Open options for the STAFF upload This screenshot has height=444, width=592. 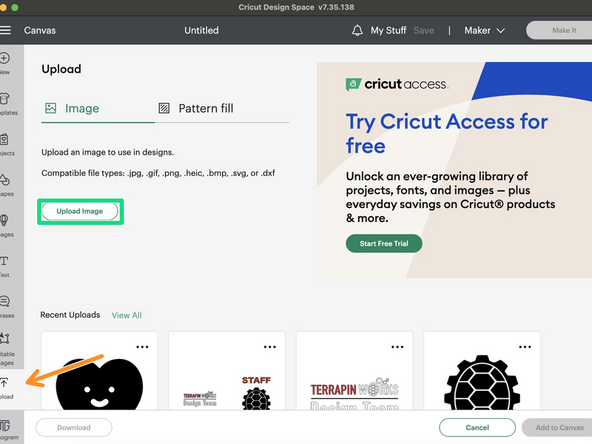point(270,347)
